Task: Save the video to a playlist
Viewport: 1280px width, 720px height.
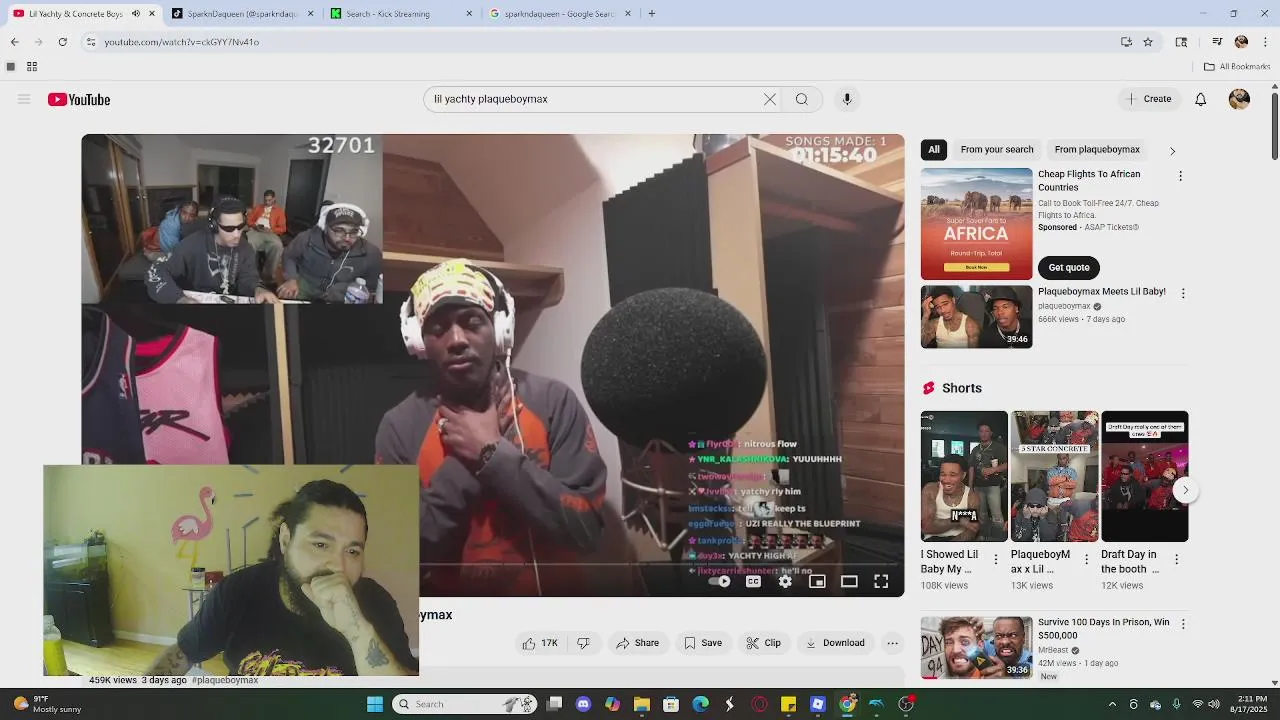Action: pos(703,643)
